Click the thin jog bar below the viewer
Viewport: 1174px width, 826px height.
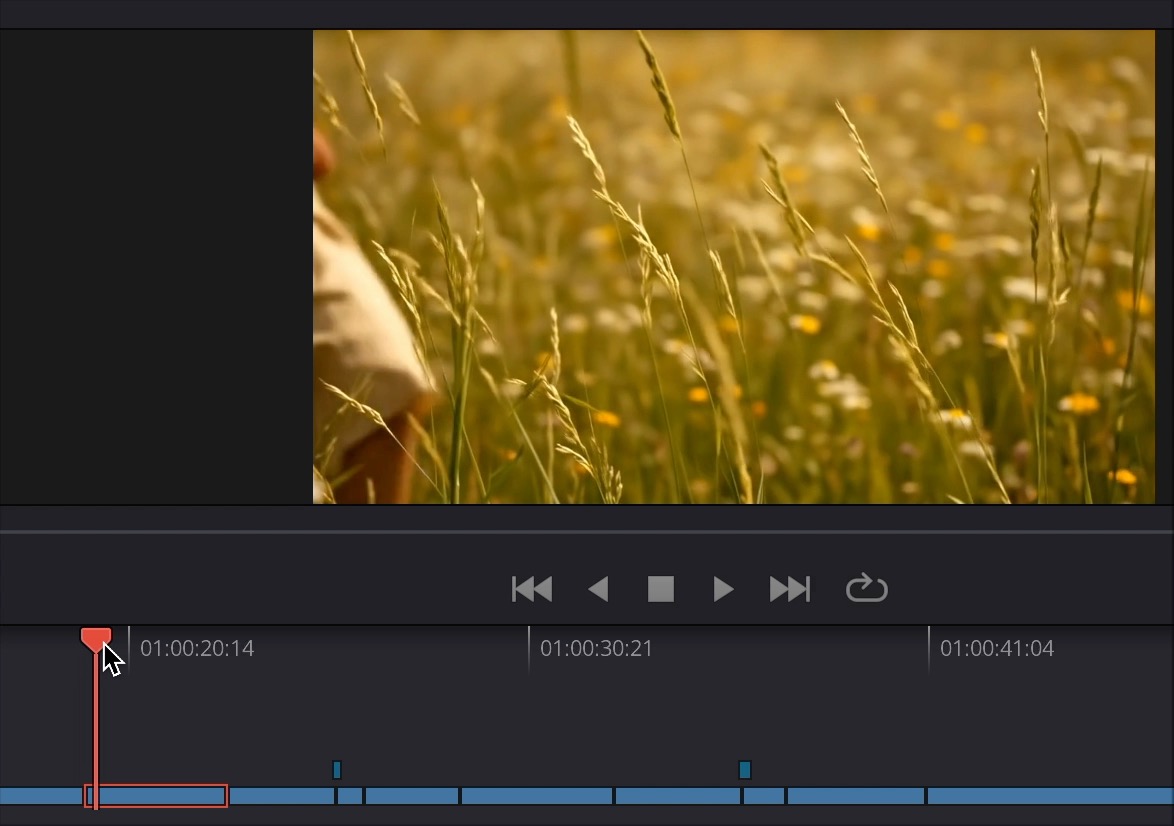586,532
